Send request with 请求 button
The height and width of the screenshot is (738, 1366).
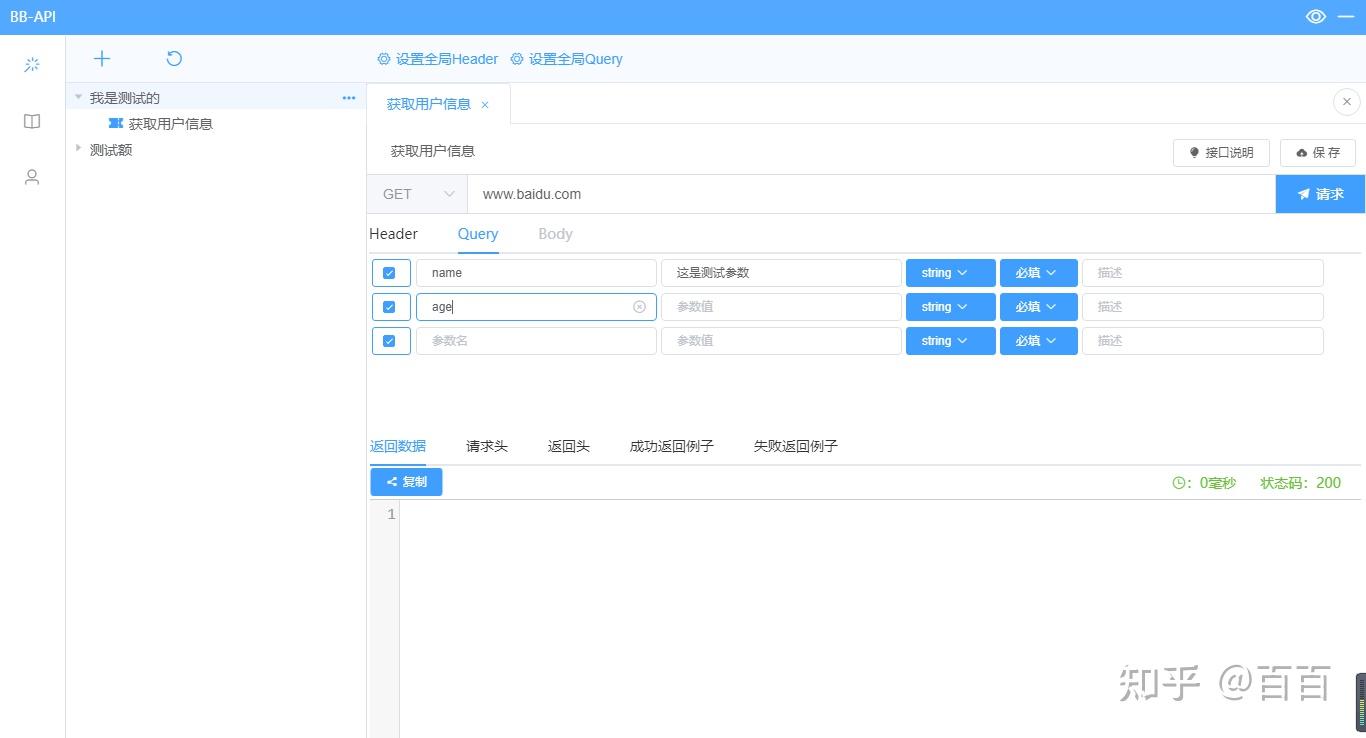(x=1320, y=194)
